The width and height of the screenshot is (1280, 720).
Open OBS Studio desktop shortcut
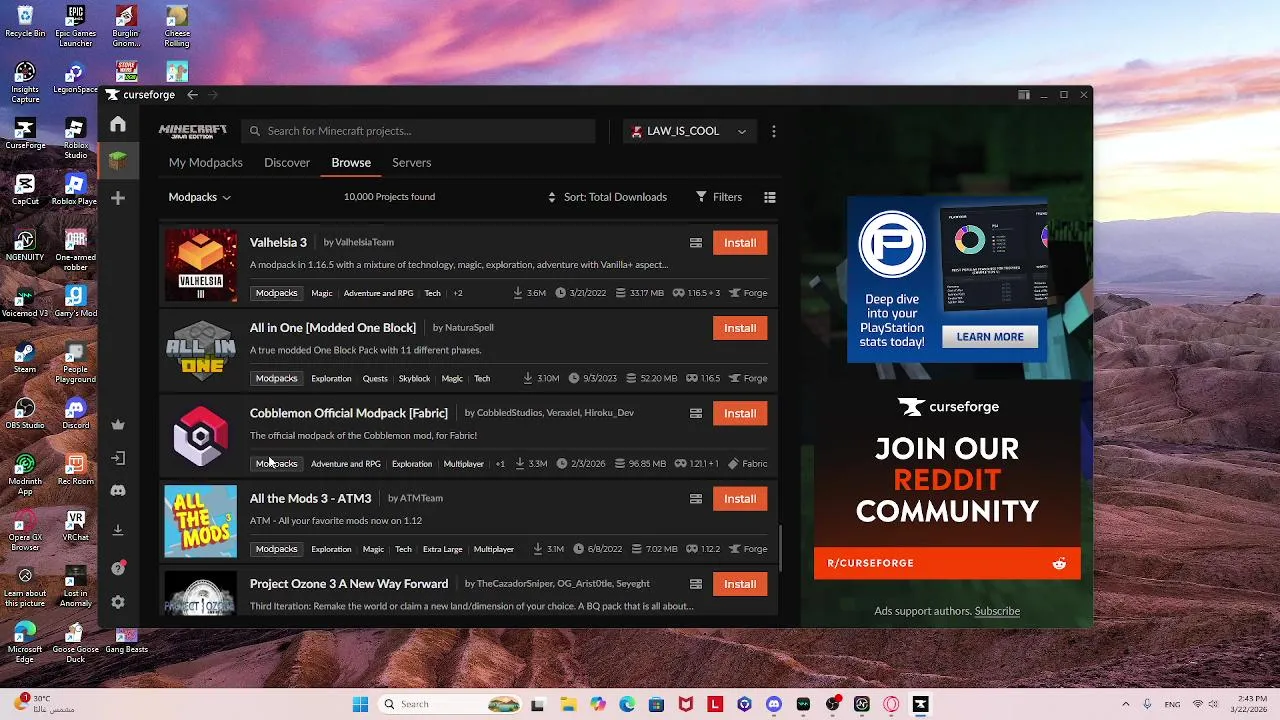point(25,412)
